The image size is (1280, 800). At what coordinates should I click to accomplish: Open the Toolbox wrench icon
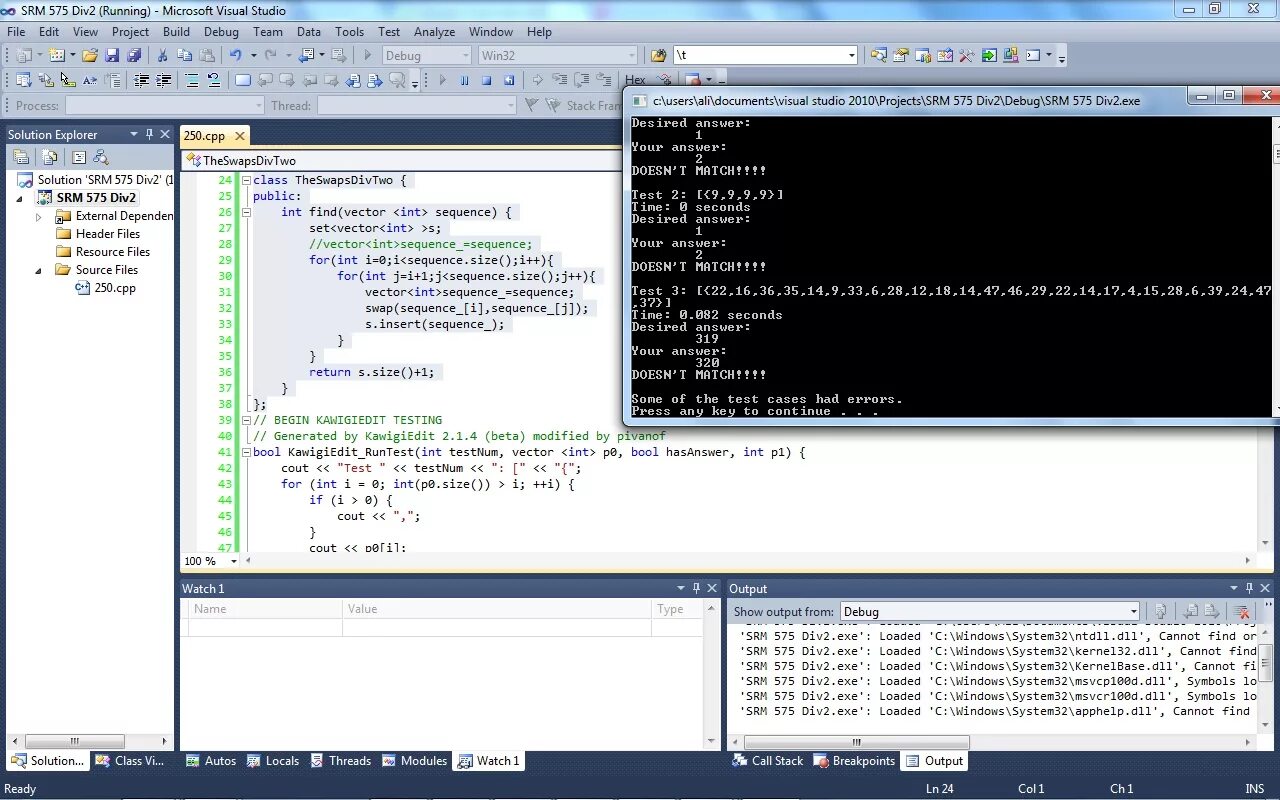(x=967, y=55)
